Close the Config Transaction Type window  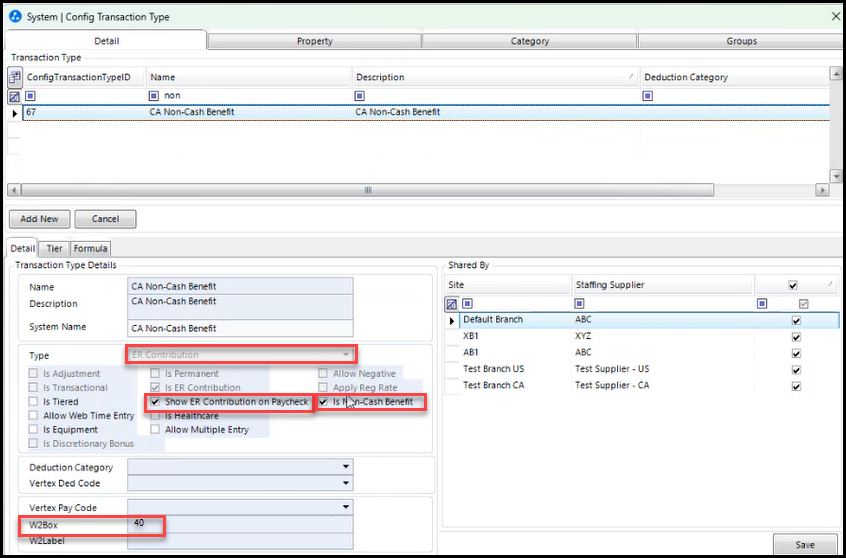click(835, 17)
